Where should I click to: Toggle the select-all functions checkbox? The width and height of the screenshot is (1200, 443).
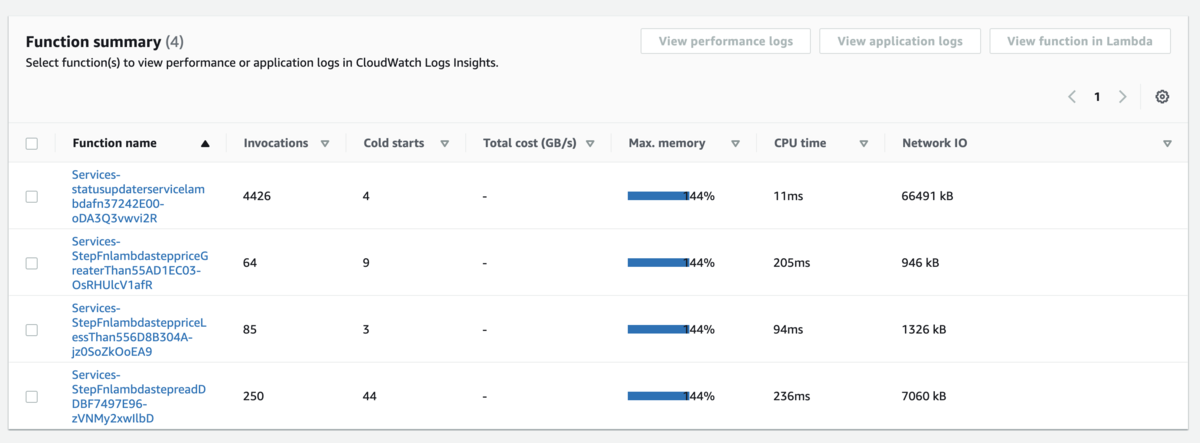pos(32,144)
